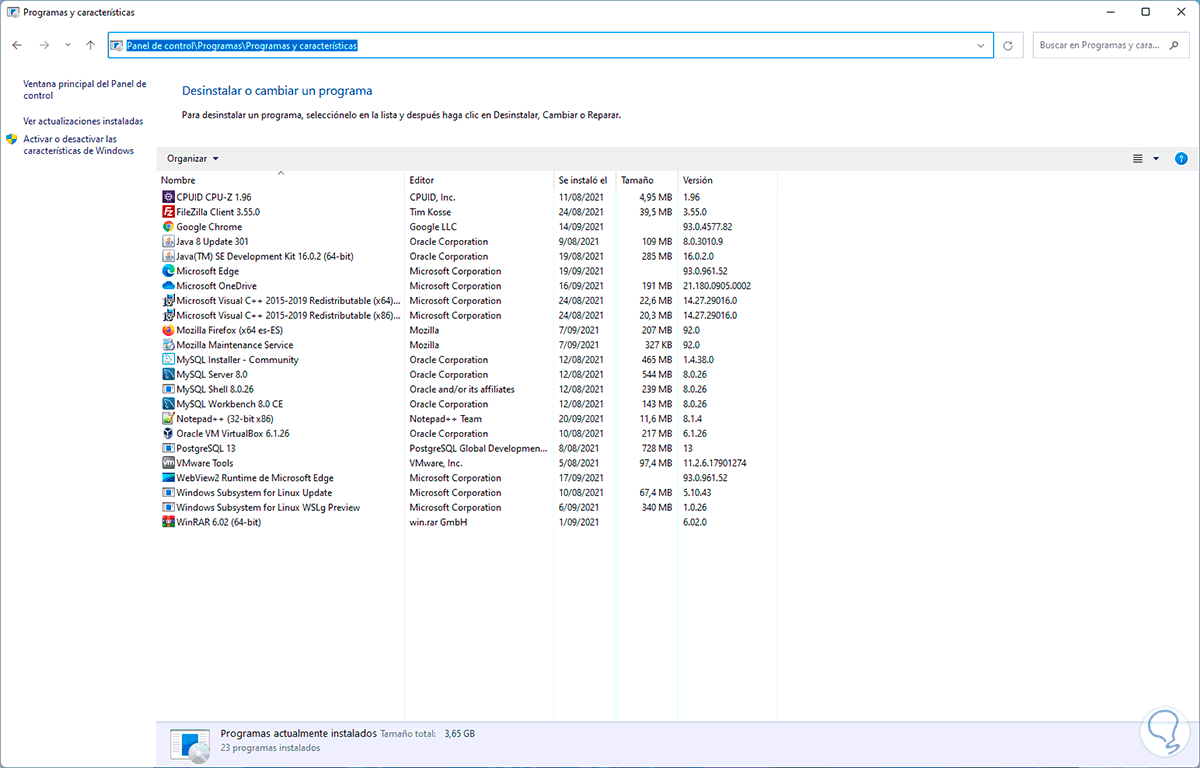The image size is (1200, 768).
Task: Click the Tim Kosse editor cell
Action: click(430, 212)
